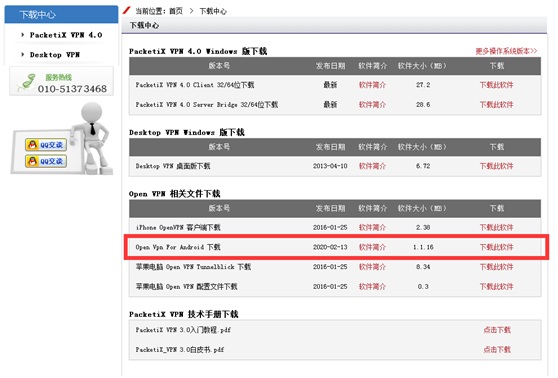Click the second QQ交谈 chat button

(x=46, y=161)
